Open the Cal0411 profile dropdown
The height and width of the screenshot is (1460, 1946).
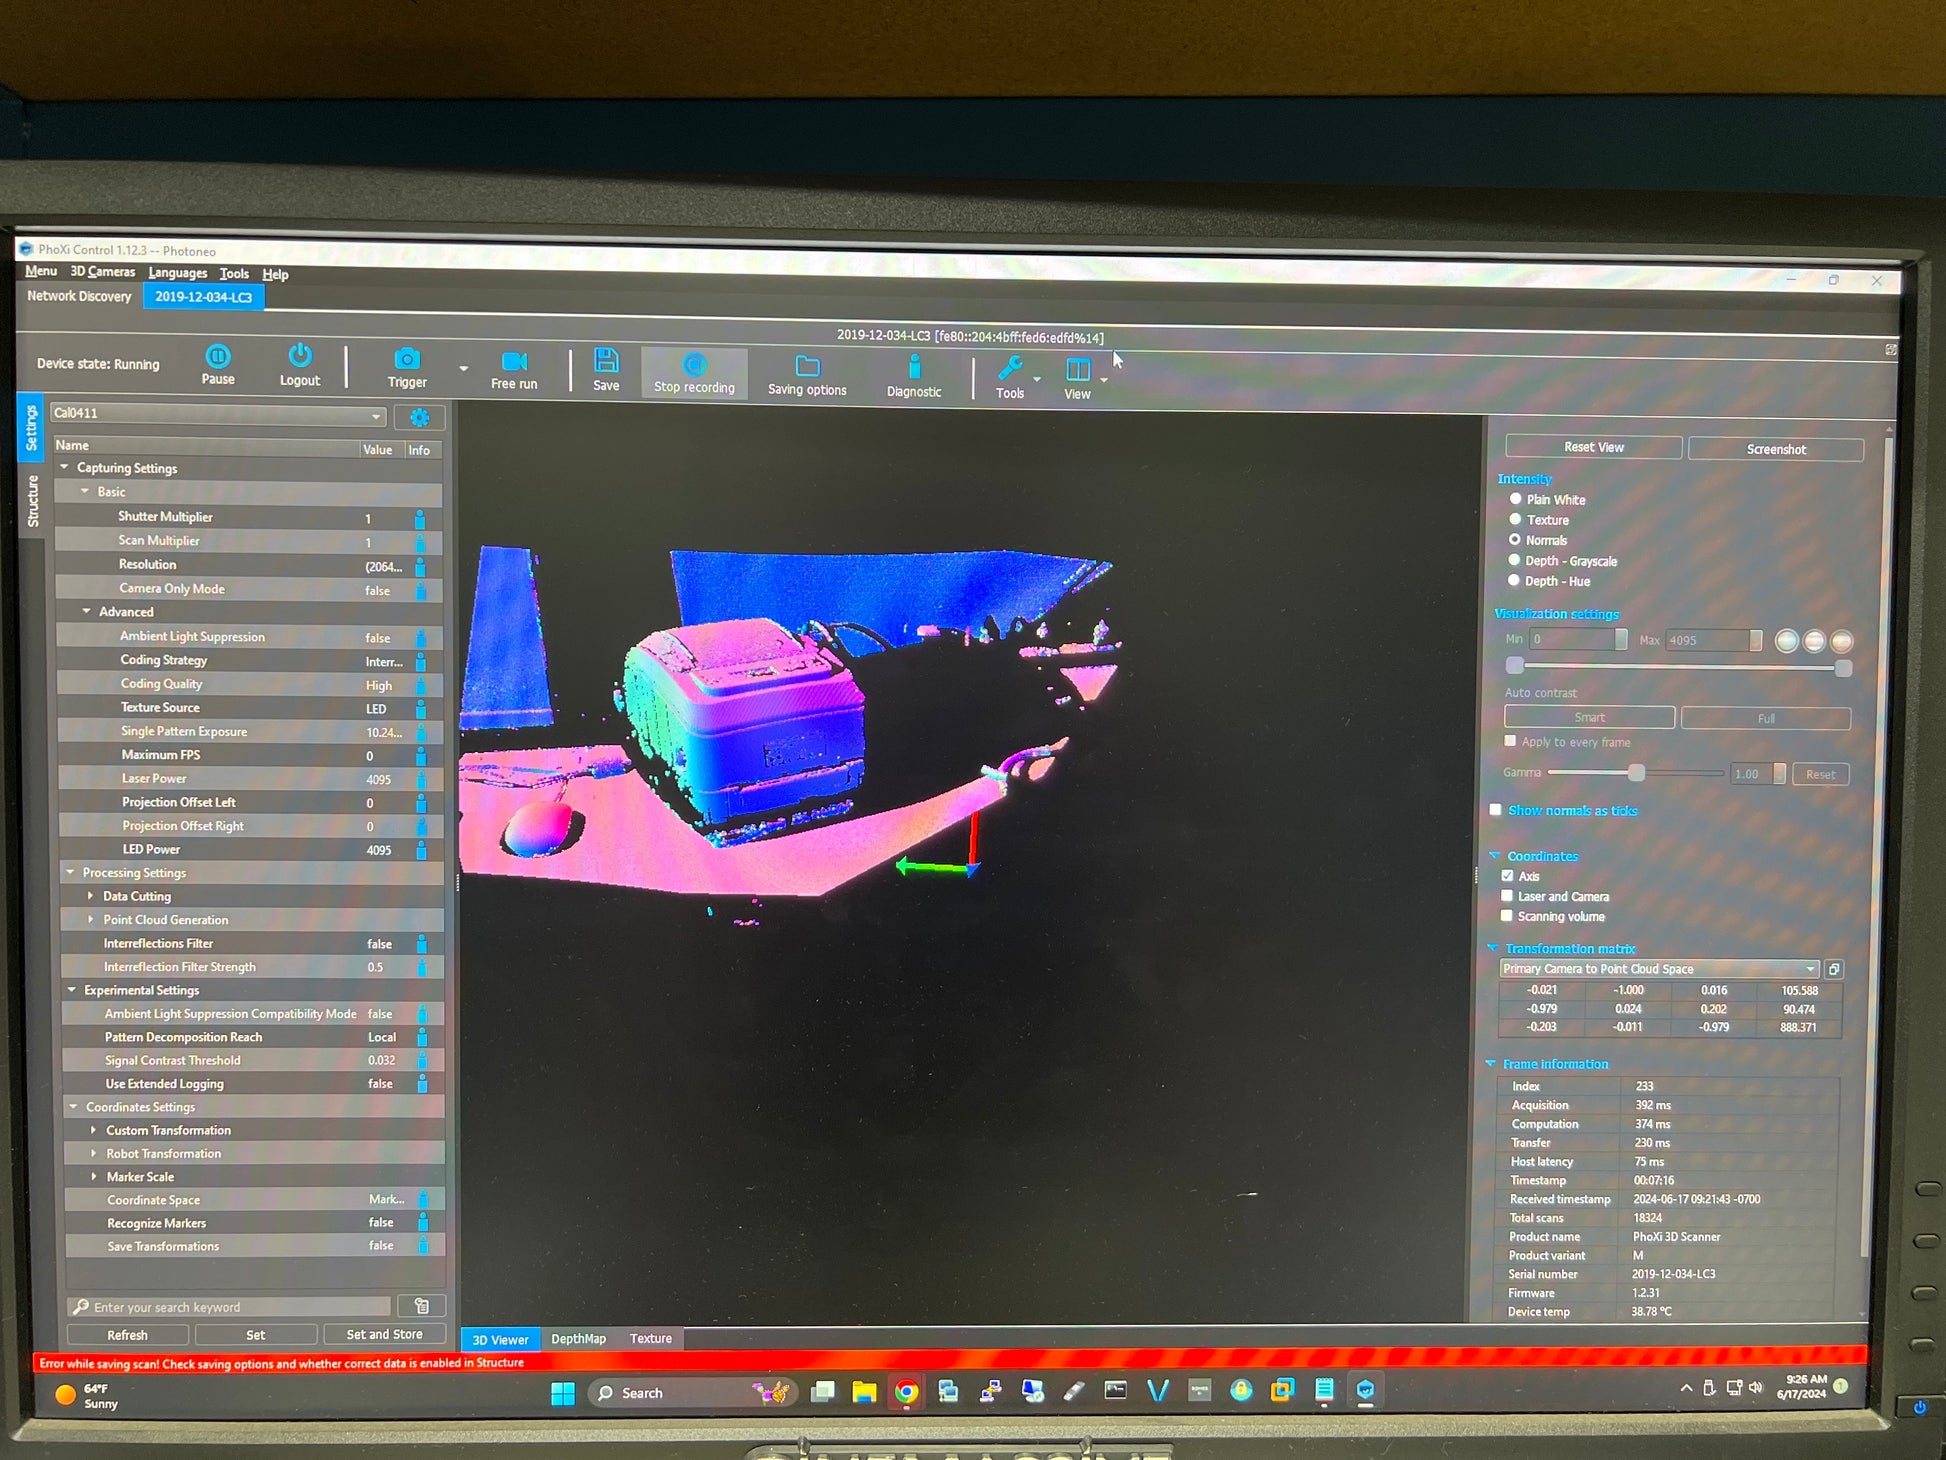[218, 415]
